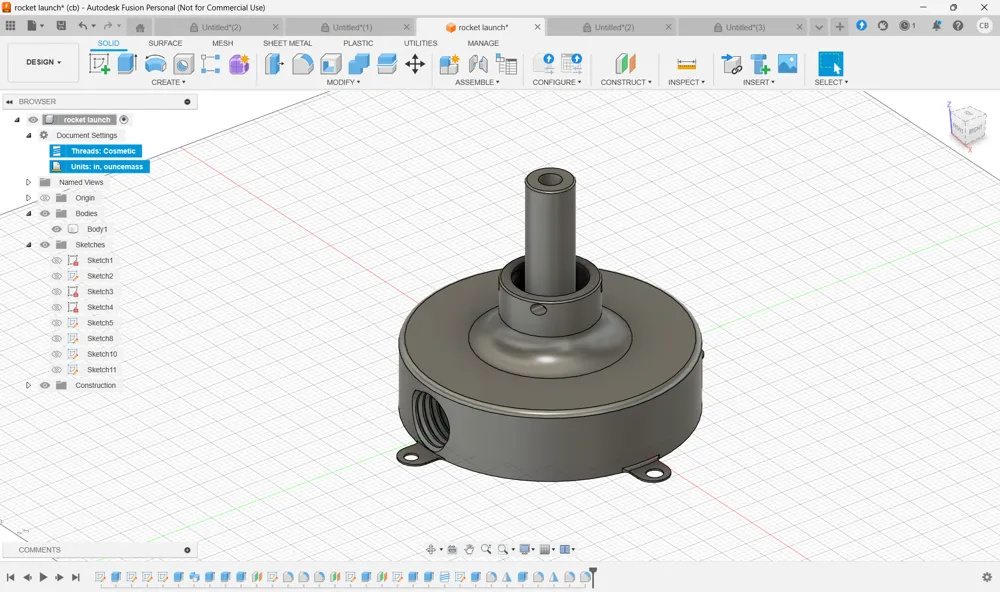
Task: Select the Extrude tool icon
Action: tap(127, 64)
